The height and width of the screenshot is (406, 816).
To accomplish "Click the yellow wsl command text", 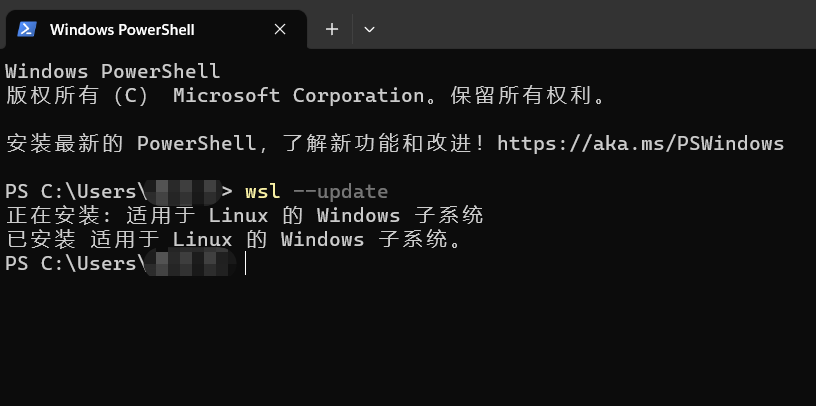I will click(263, 192).
